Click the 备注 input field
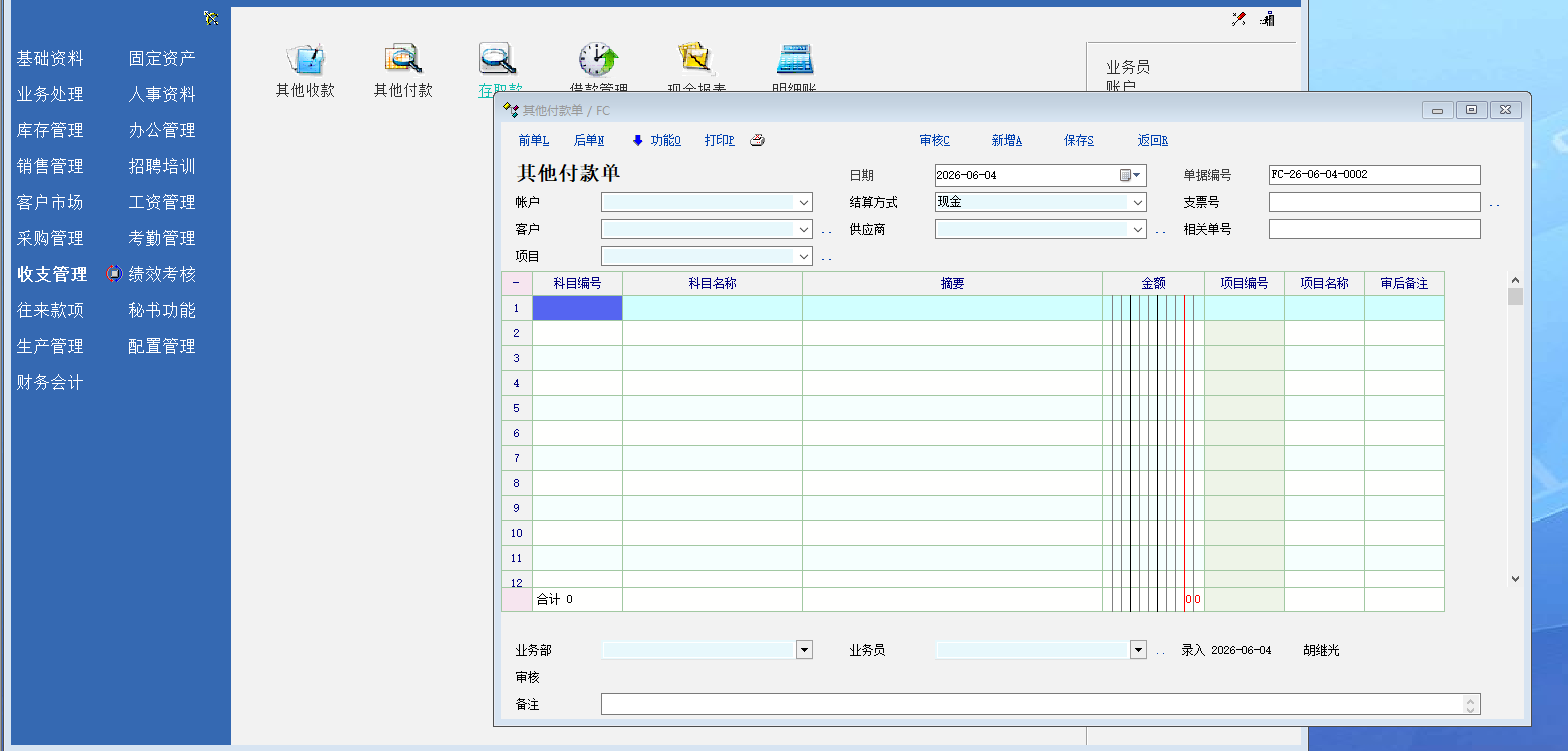This screenshot has width=1568, height=751. 1040,705
